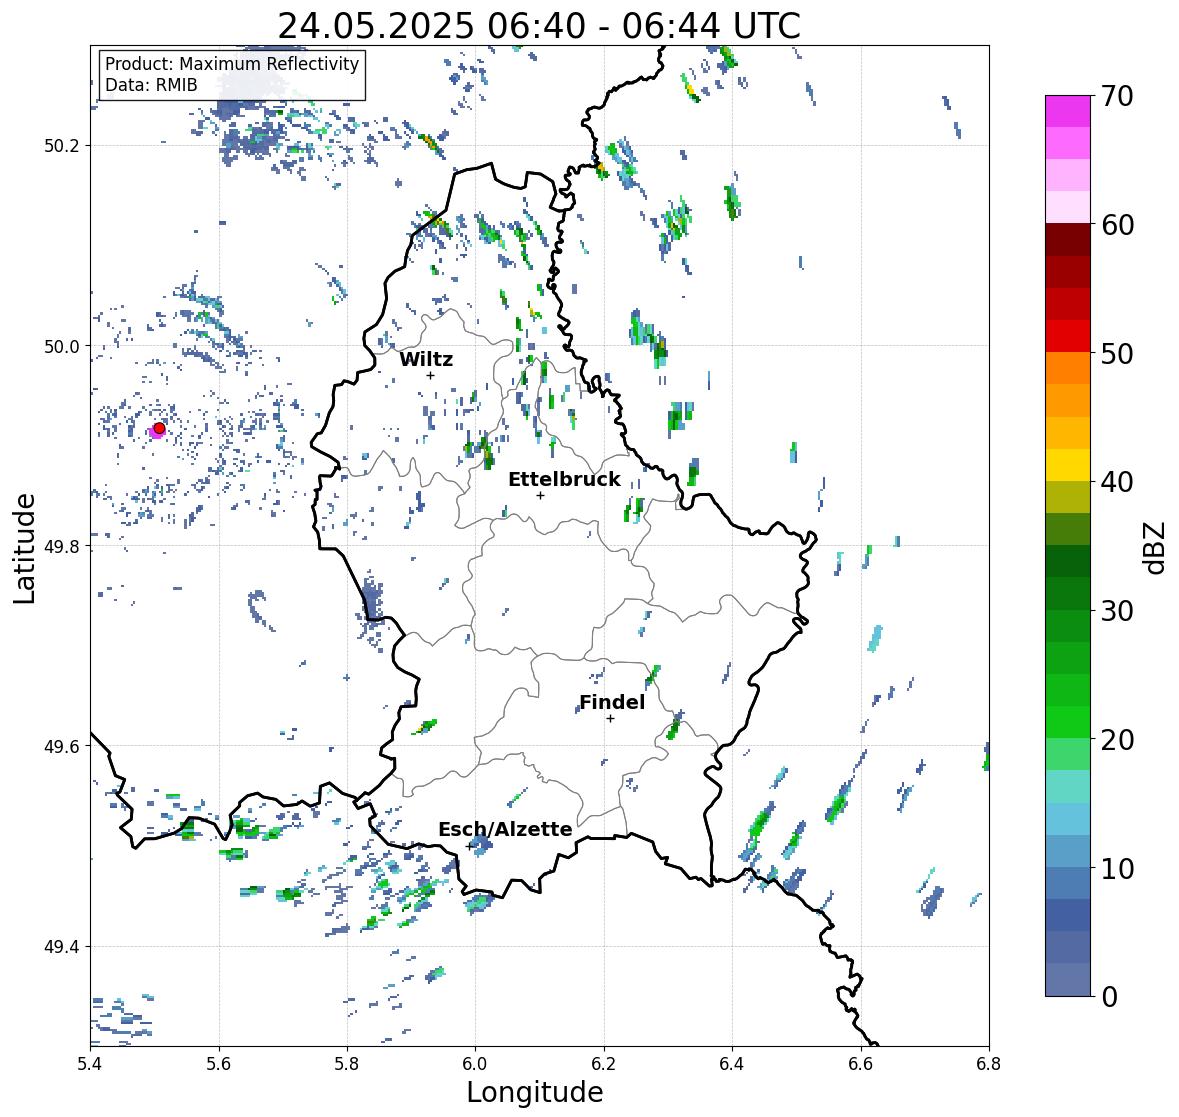The image size is (1179, 1117).
Task: Click the longitude tick label 5.6
Action: click(219, 1064)
